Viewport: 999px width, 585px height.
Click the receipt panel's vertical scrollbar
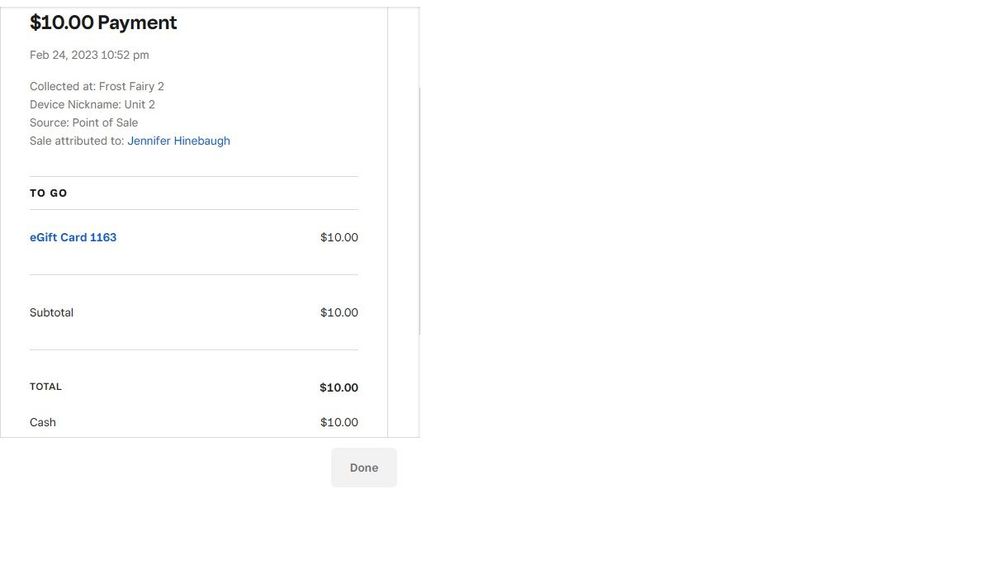click(419, 210)
